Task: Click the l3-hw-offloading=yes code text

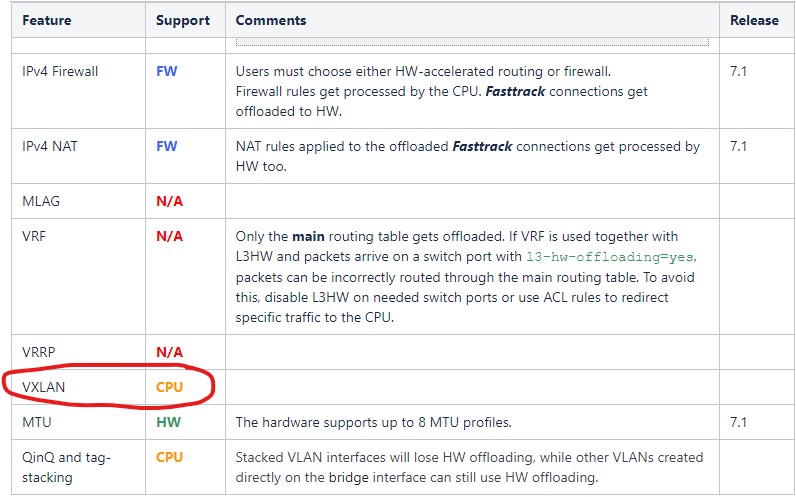Action: [612, 256]
